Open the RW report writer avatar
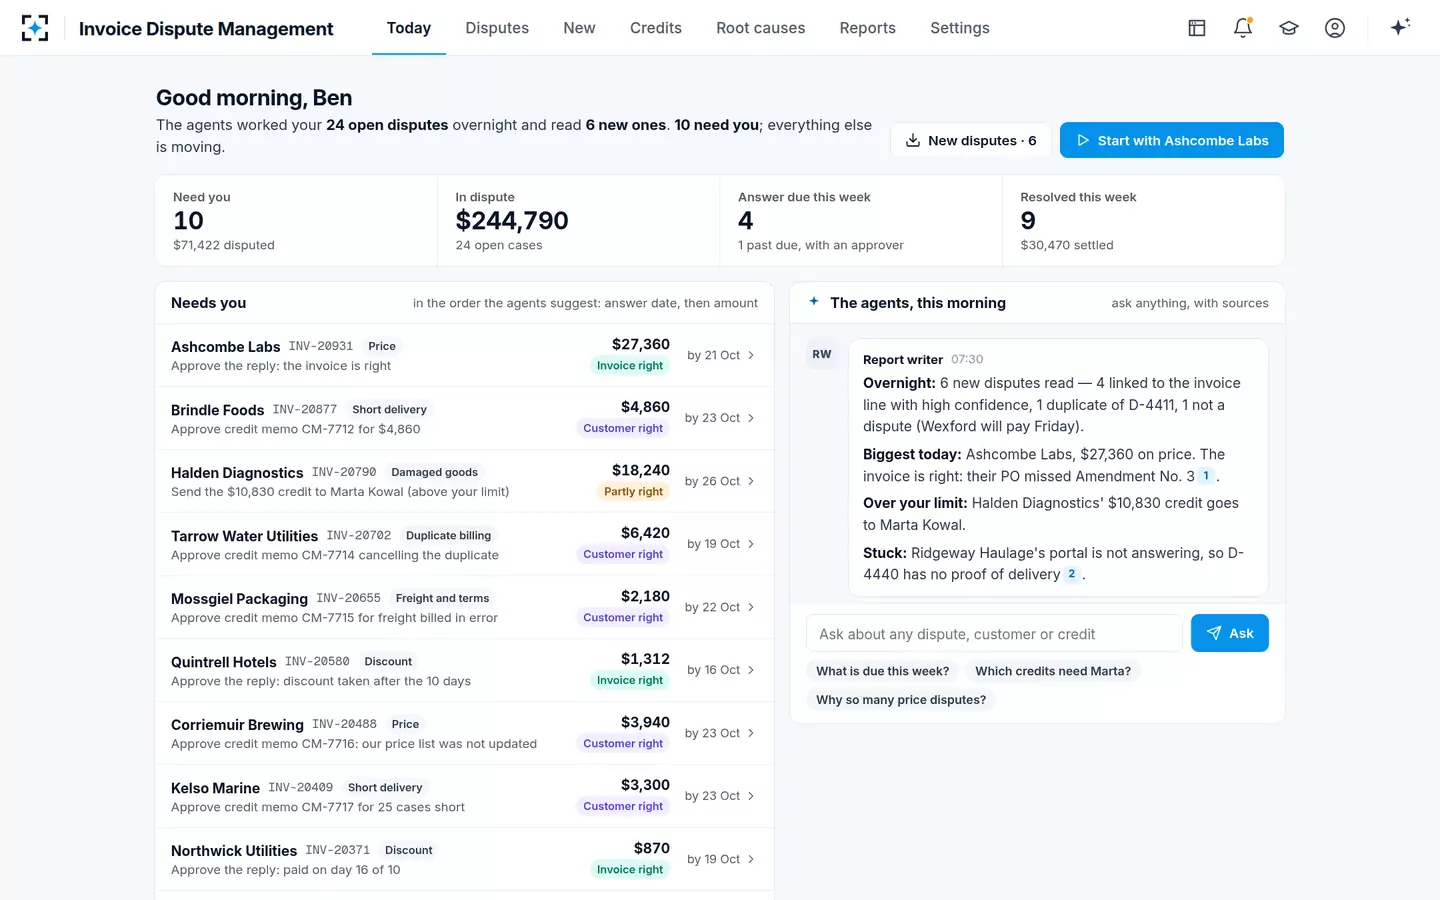 822,354
